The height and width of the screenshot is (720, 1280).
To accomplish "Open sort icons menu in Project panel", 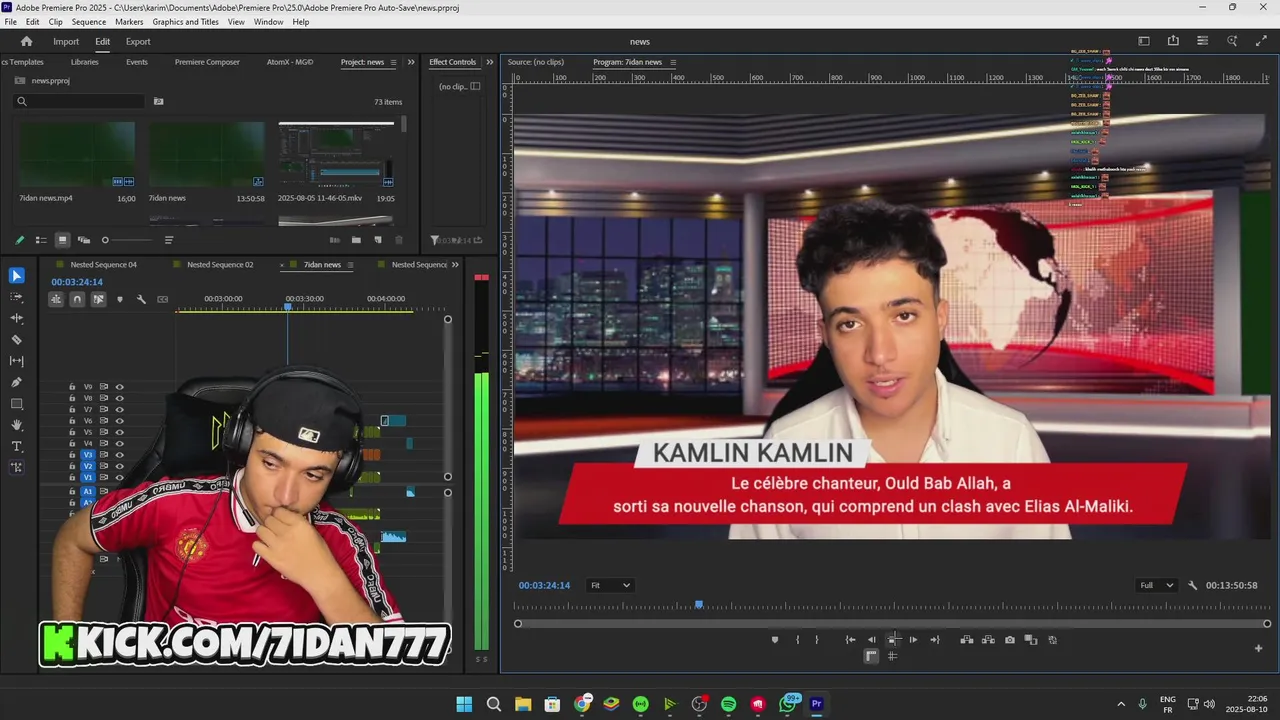I will (x=169, y=240).
